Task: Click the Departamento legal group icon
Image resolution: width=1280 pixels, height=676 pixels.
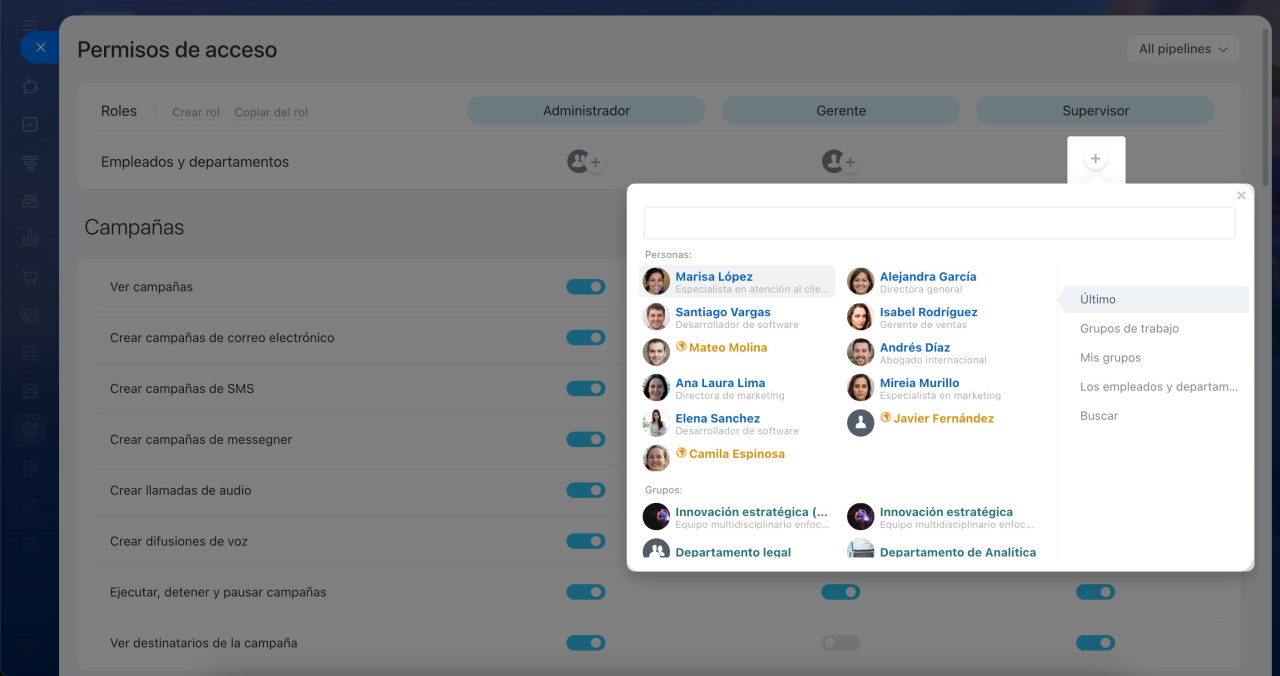Action: pos(656,549)
